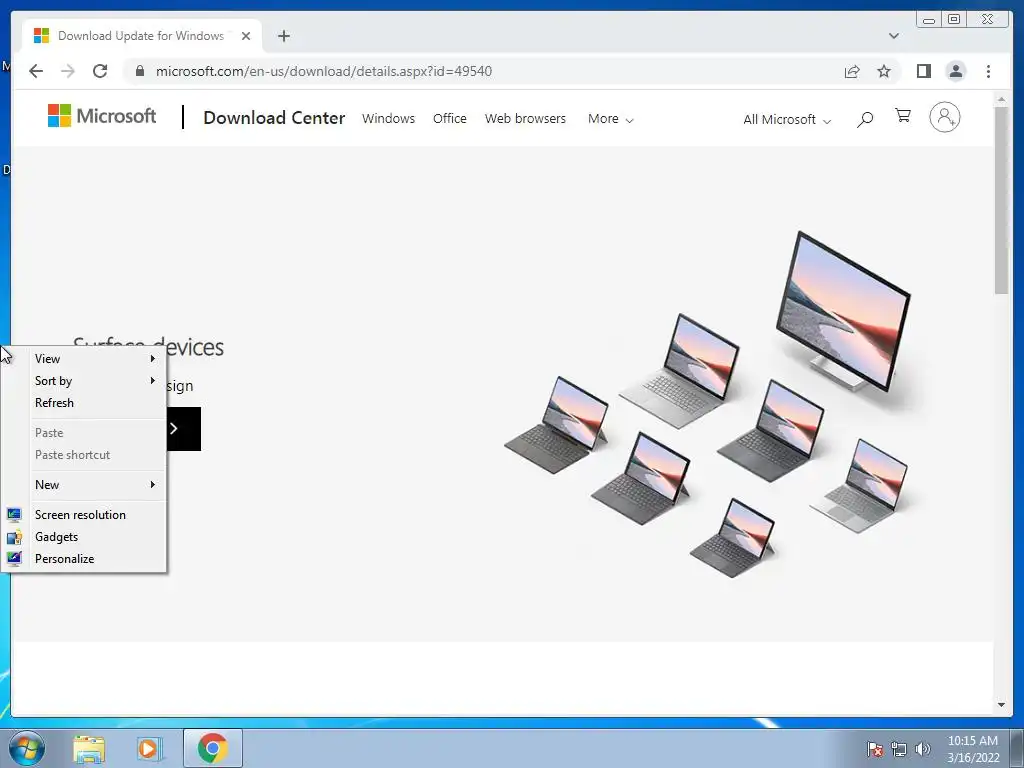Open Chrome profile avatar icon
This screenshot has height=768, width=1024.
coord(955,71)
